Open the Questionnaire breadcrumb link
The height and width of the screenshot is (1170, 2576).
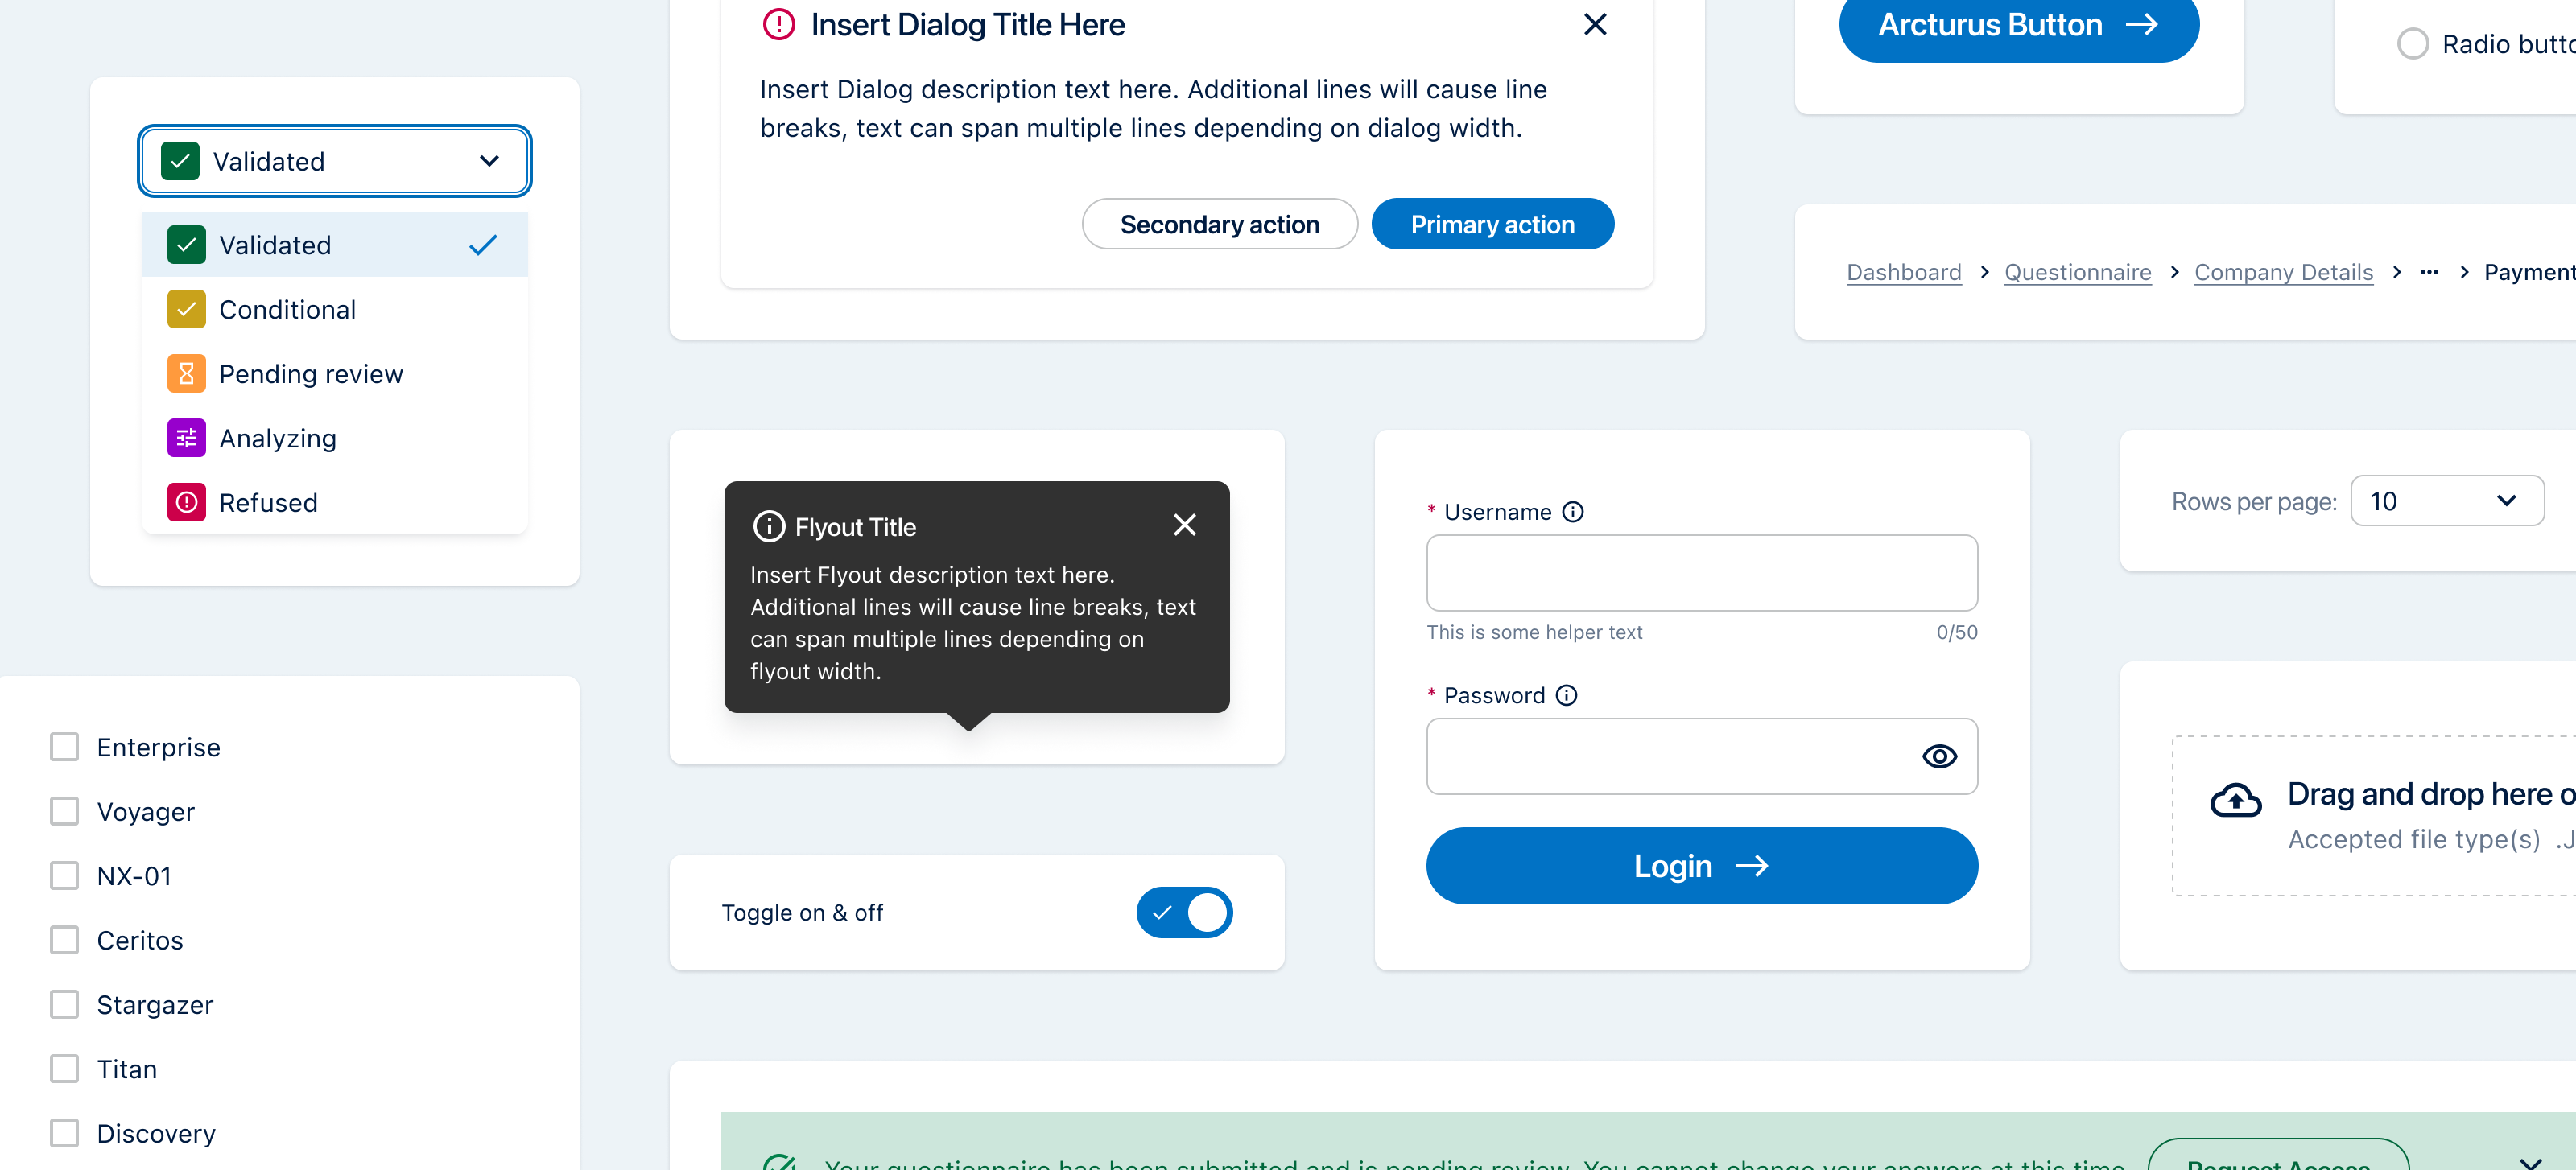pos(2077,272)
